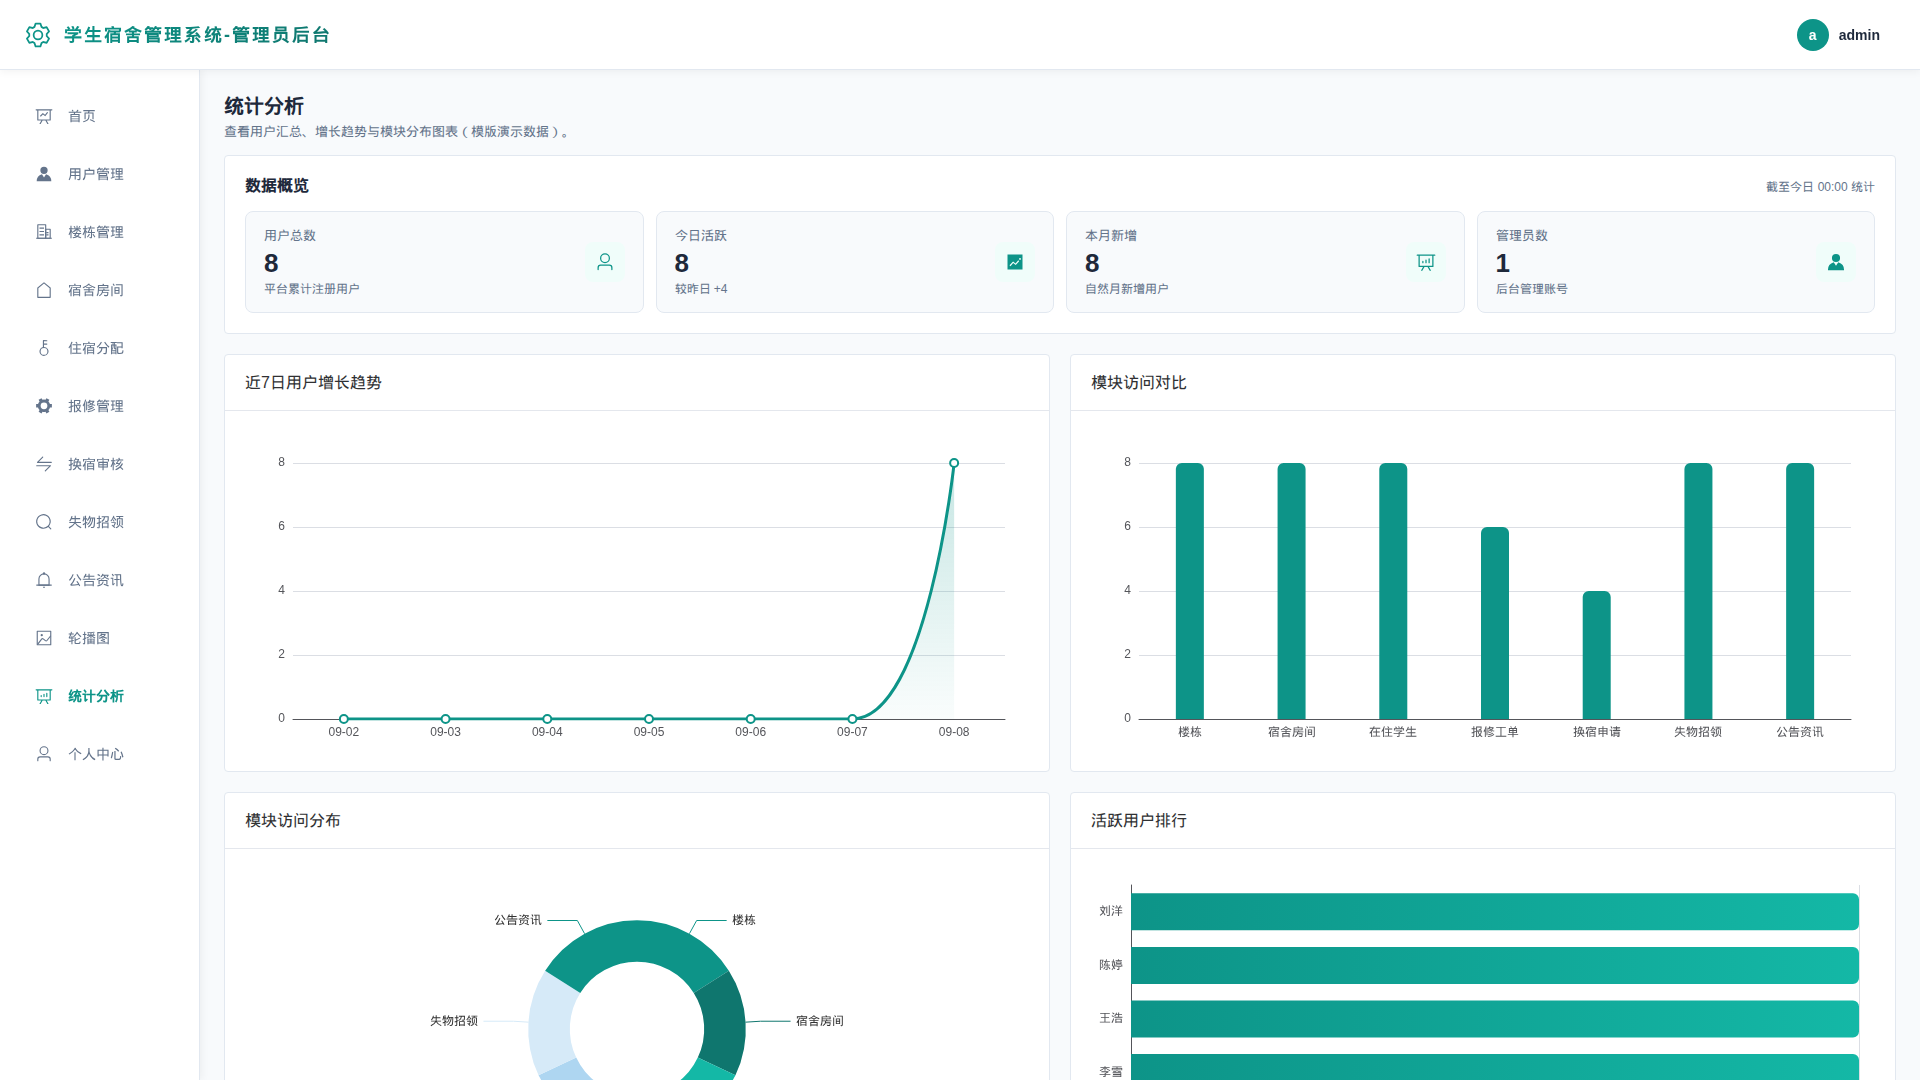Click the 在住学生 bar in bar chart
Viewport: 1920px width, 1080px height.
[x=1393, y=591]
